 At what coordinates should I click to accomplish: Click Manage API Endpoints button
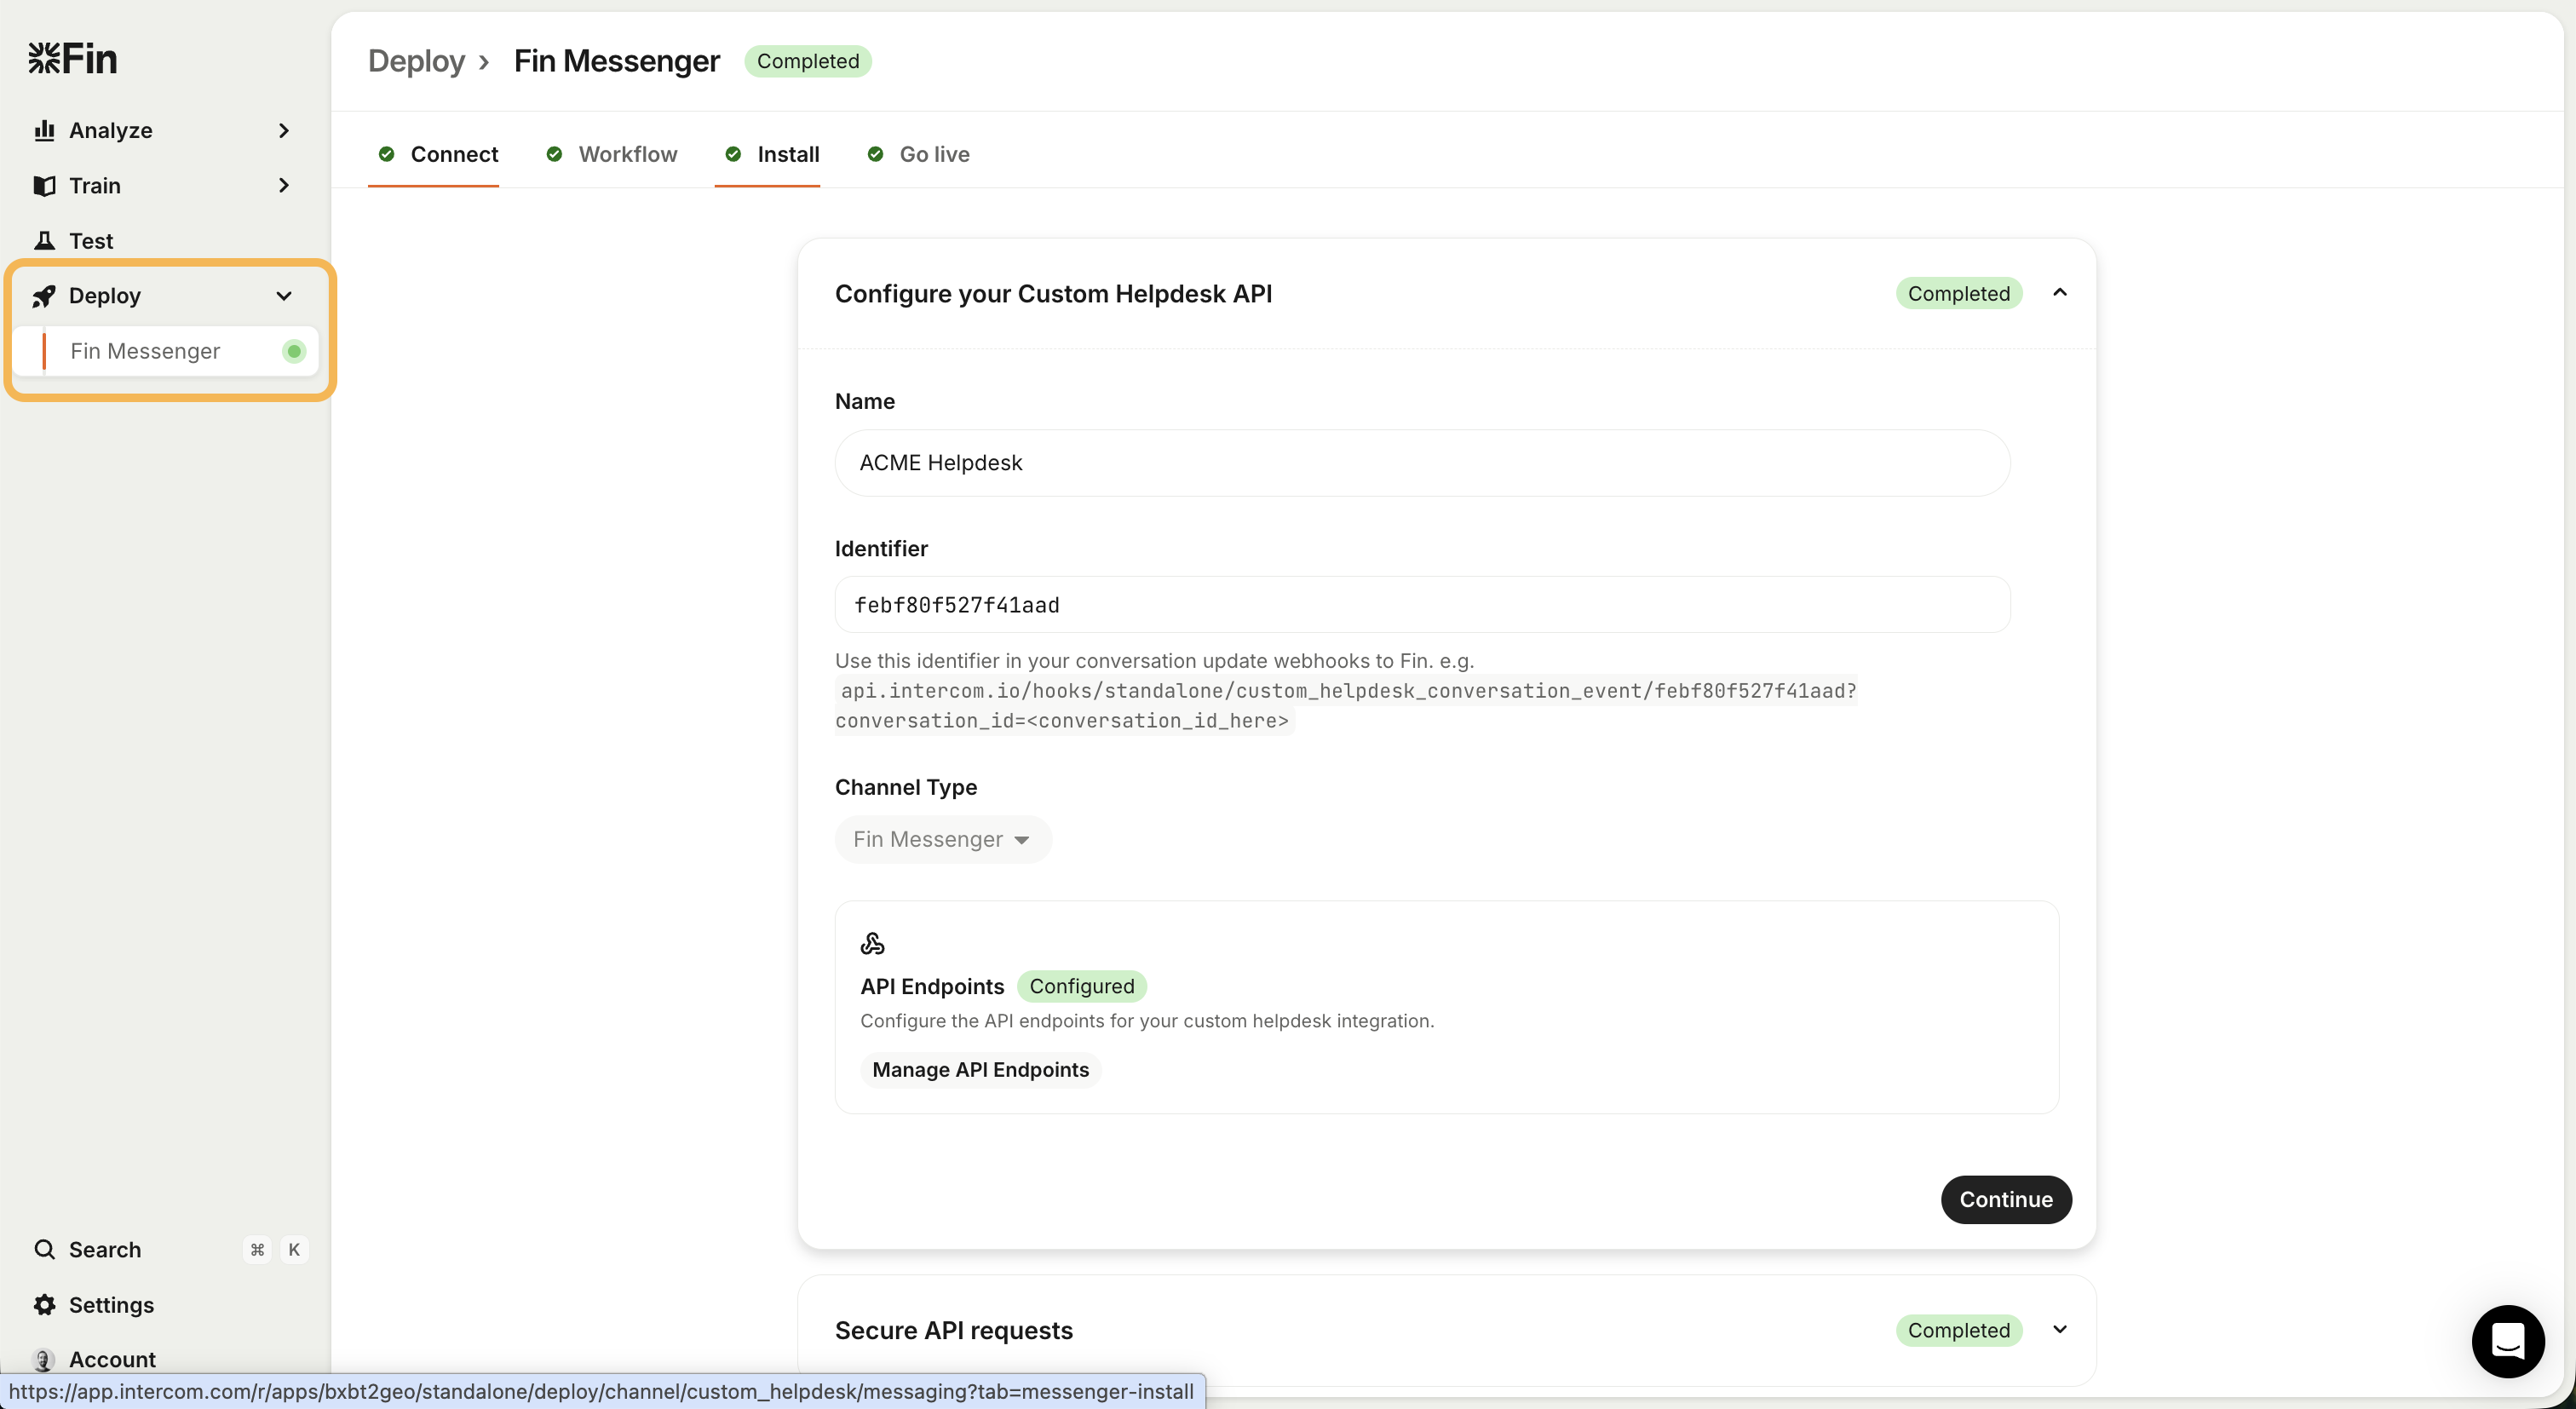(980, 1069)
